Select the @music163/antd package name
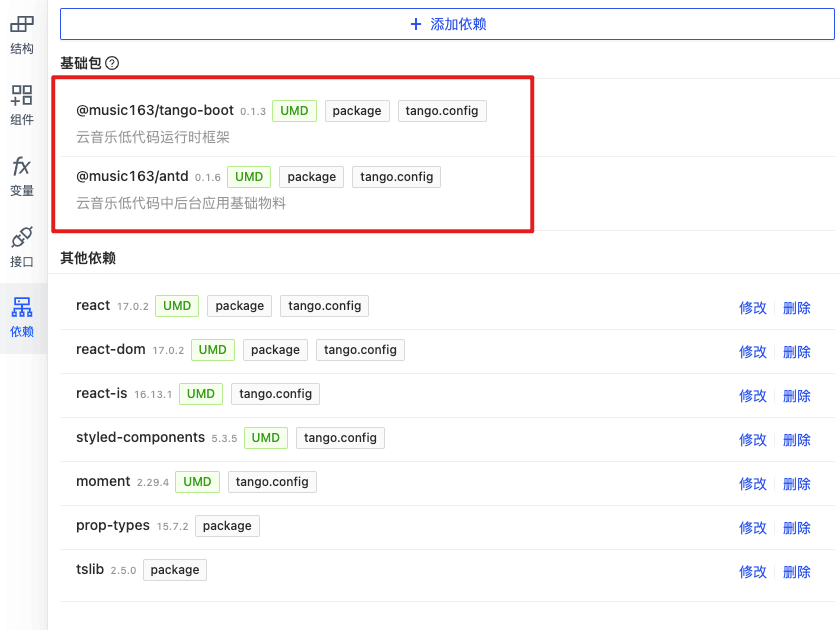 [132, 176]
